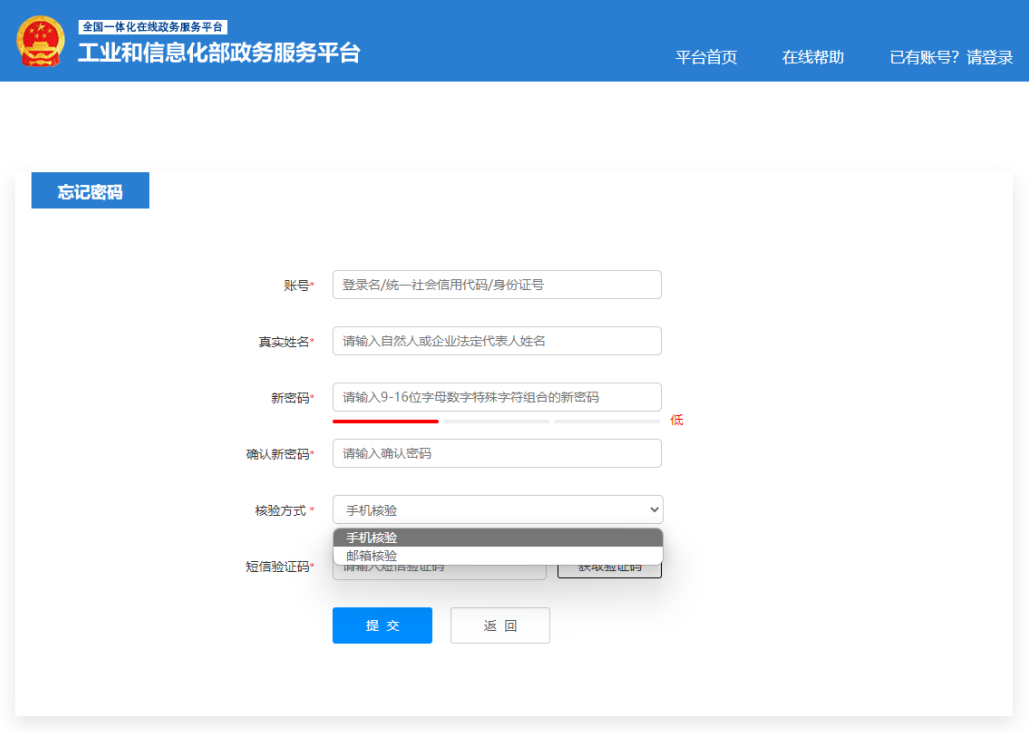
Task: Click the 获取验证码 button
Action: (609, 565)
